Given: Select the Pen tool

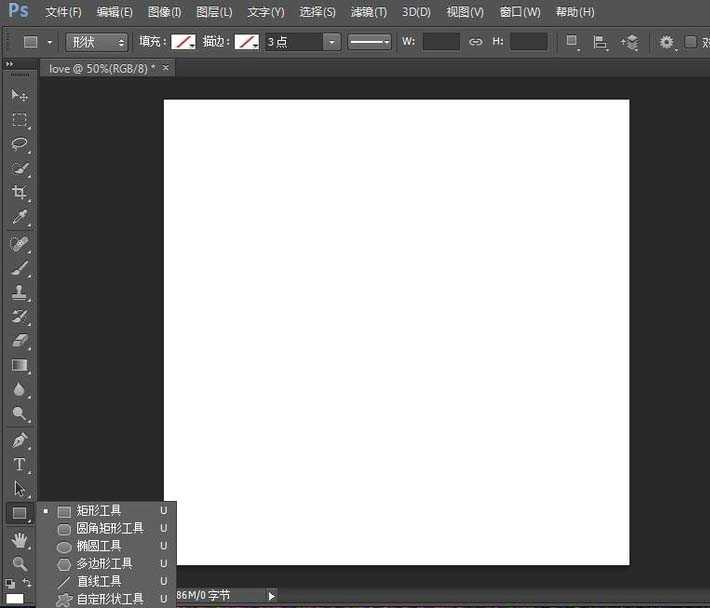Looking at the screenshot, I should pyautogui.click(x=19, y=440).
